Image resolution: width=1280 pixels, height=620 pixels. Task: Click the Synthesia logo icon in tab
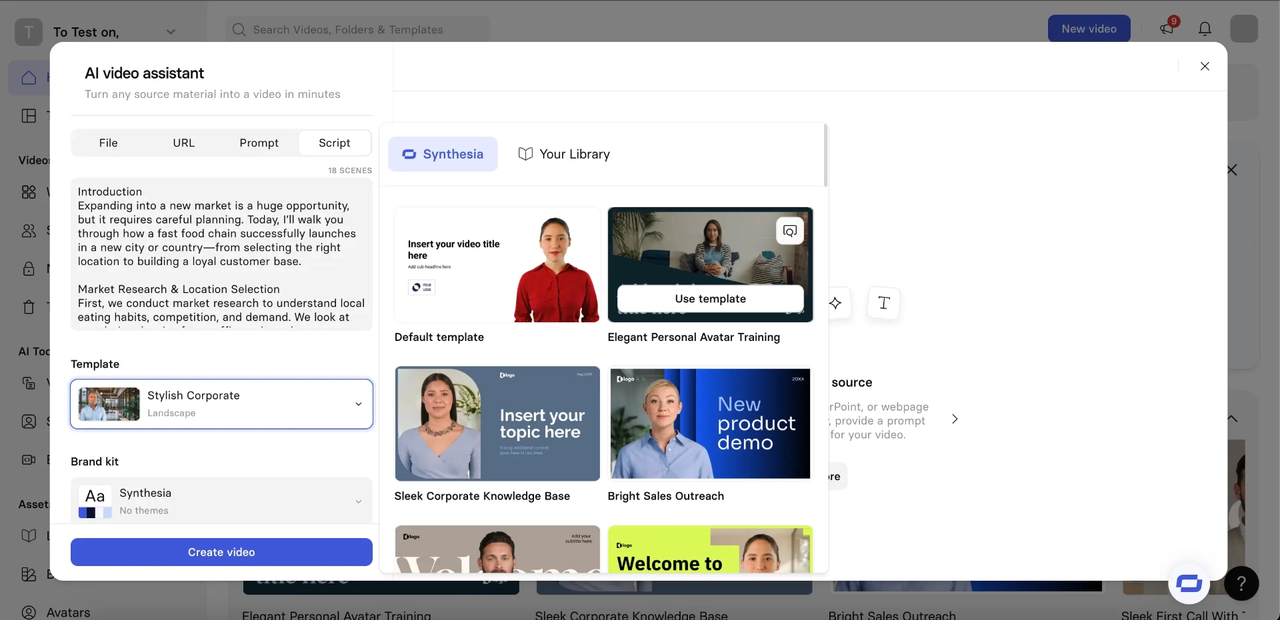coord(408,154)
